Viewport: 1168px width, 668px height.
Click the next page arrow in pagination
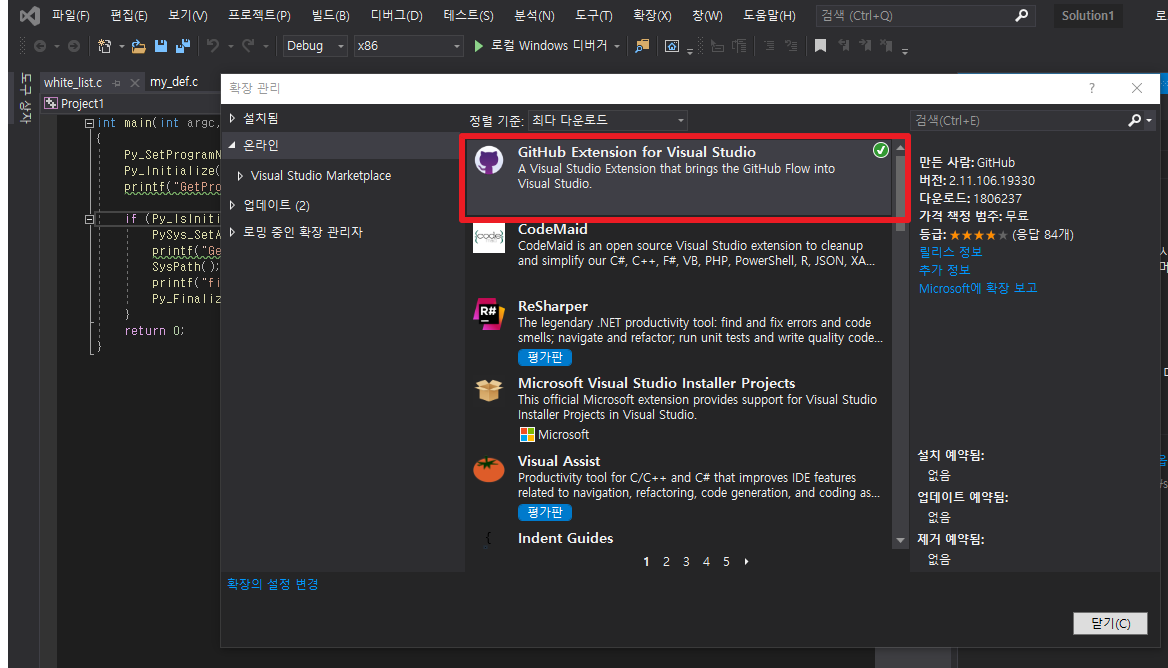[746, 562]
